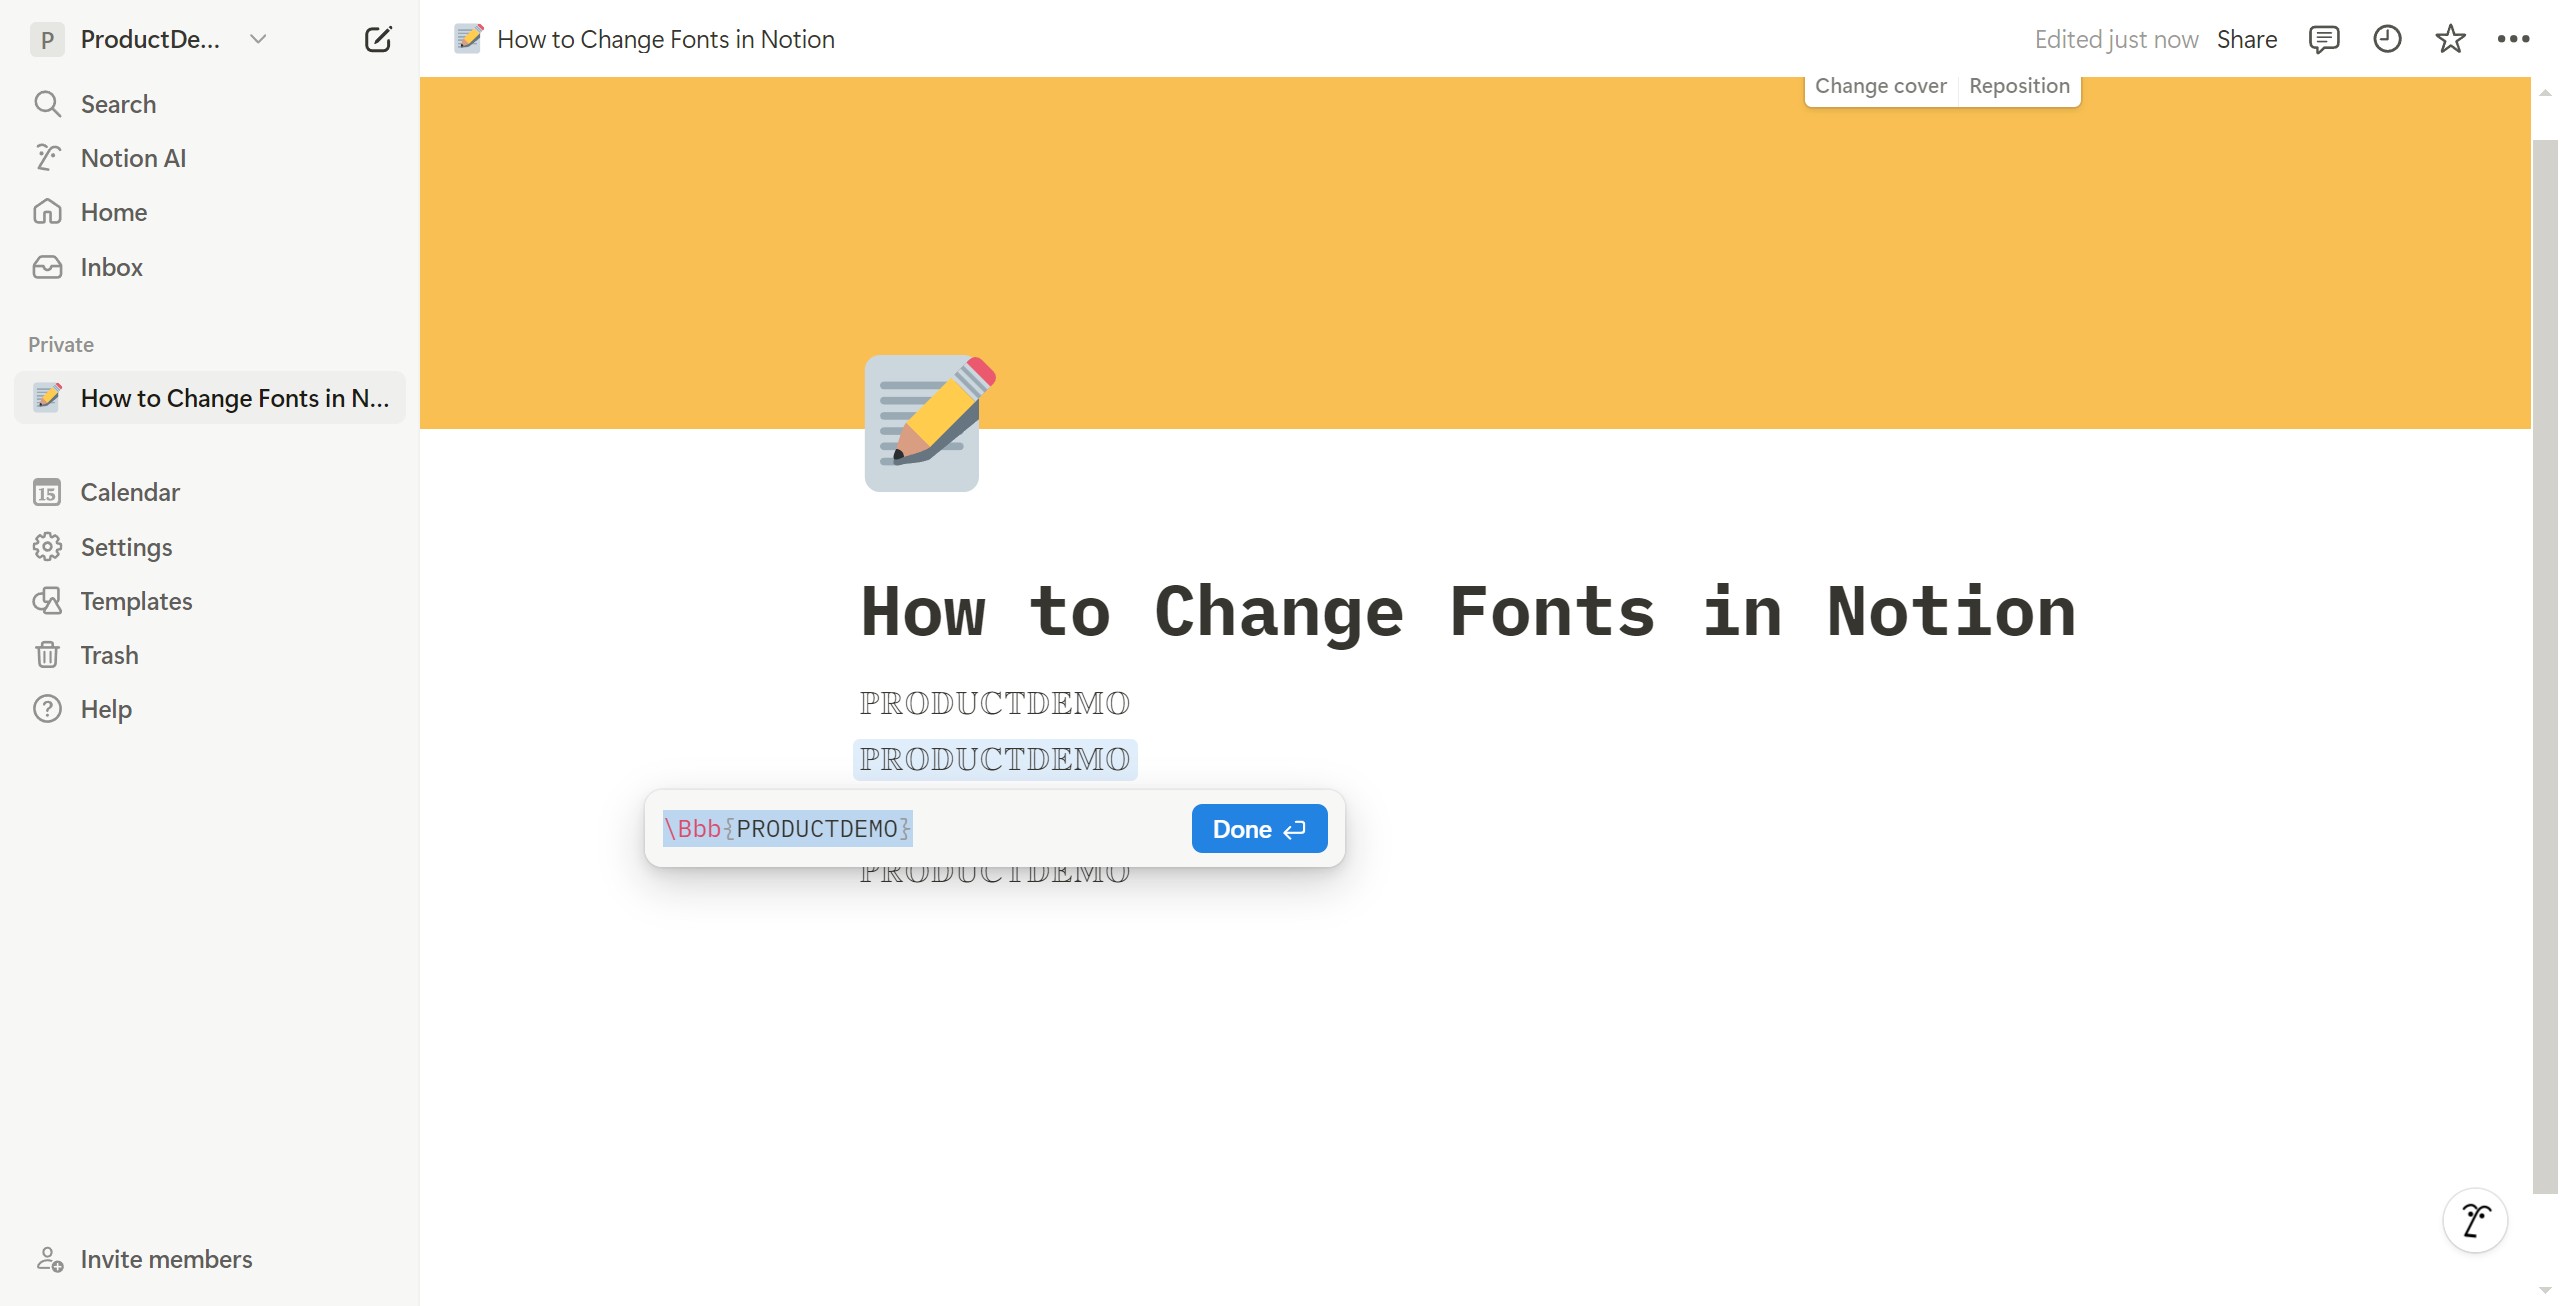Open the three-dot page options menu

pyautogui.click(x=2513, y=39)
